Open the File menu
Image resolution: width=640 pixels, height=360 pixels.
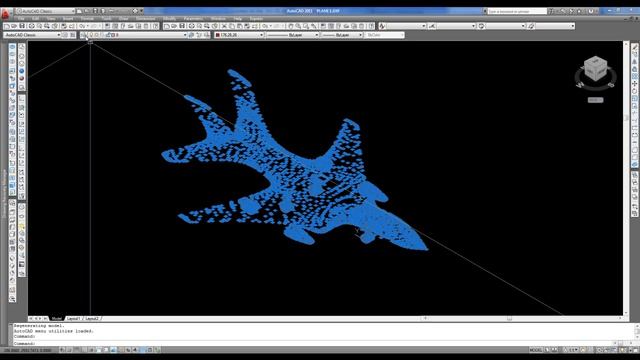click(x=21, y=19)
